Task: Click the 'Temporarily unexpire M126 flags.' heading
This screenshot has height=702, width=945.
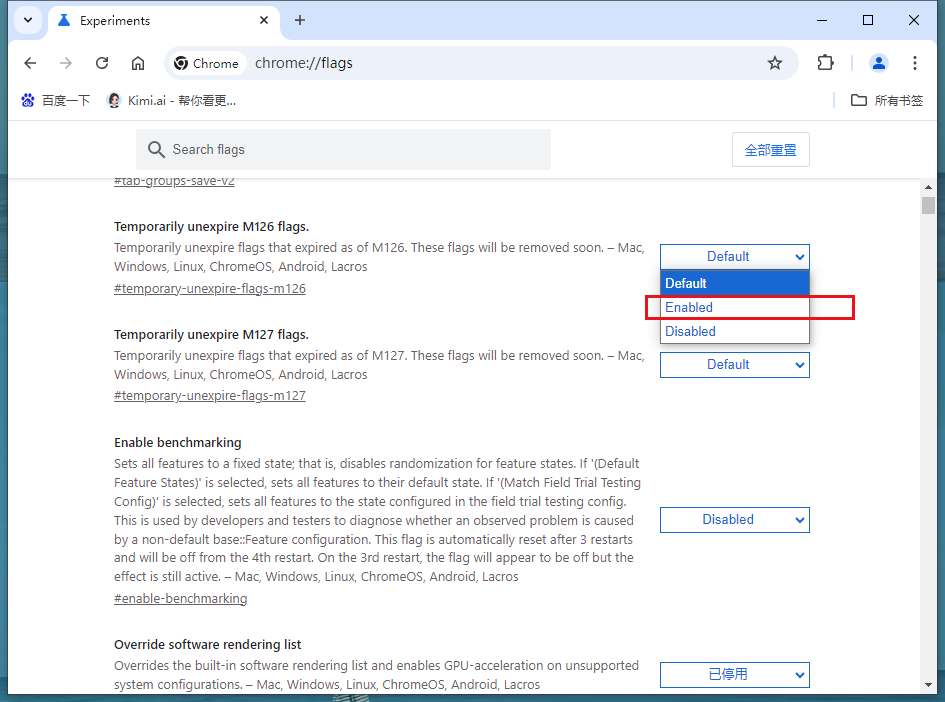Action: 212,227
